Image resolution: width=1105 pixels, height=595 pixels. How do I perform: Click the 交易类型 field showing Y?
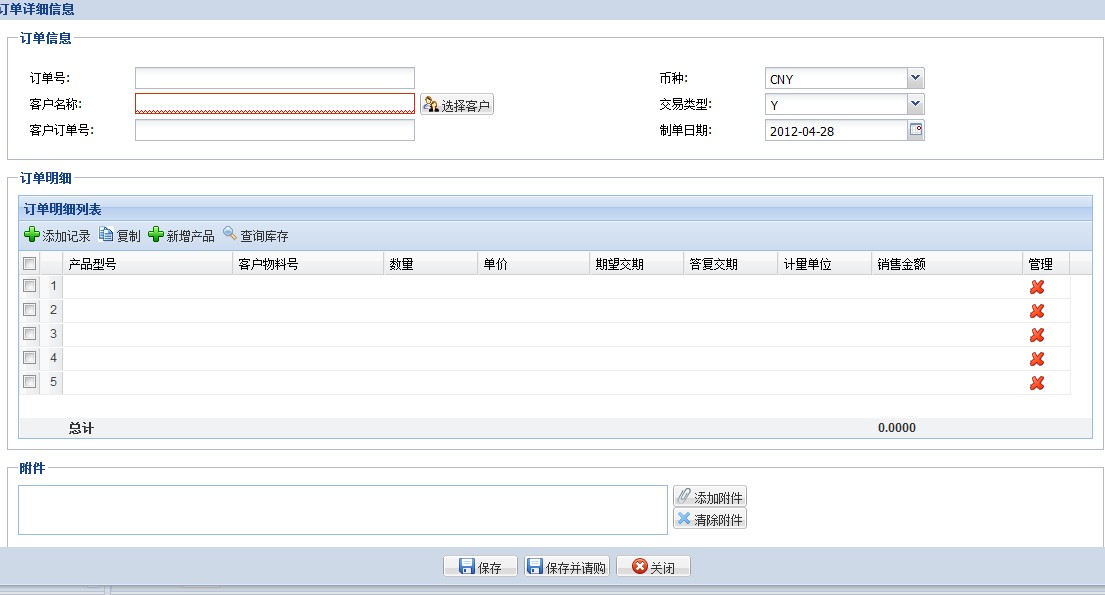tap(837, 104)
